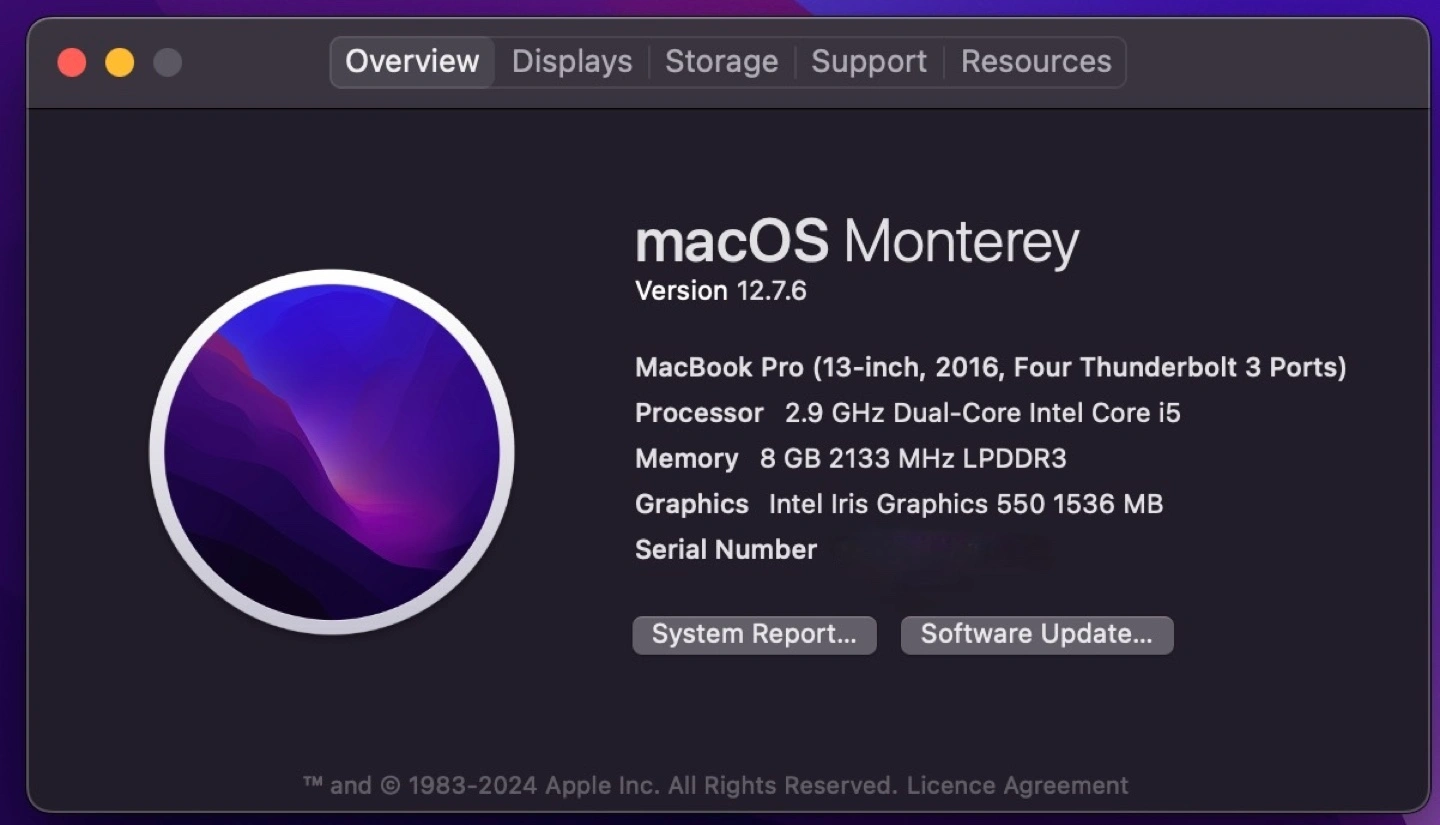This screenshot has width=1440, height=825.
Task: Click the Apple Inc. copyright notice text
Action: 600,786
